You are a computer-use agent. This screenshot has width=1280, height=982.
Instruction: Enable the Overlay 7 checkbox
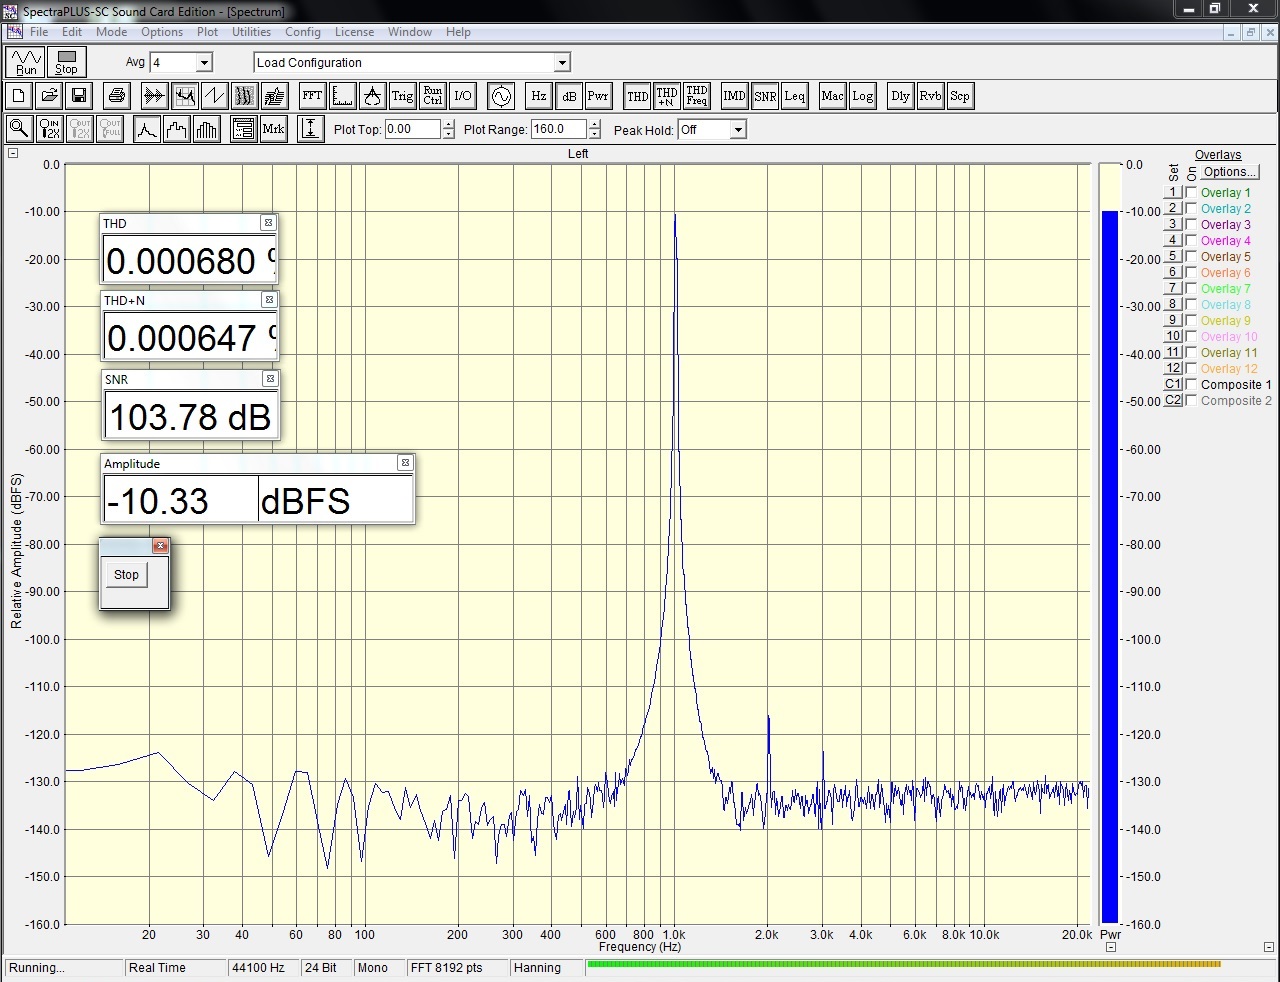tap(1191, 289)
